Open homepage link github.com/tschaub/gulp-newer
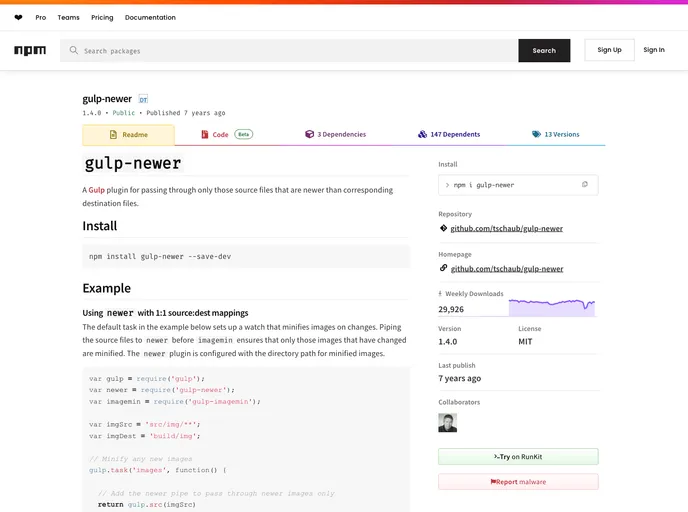 [507, 269]
